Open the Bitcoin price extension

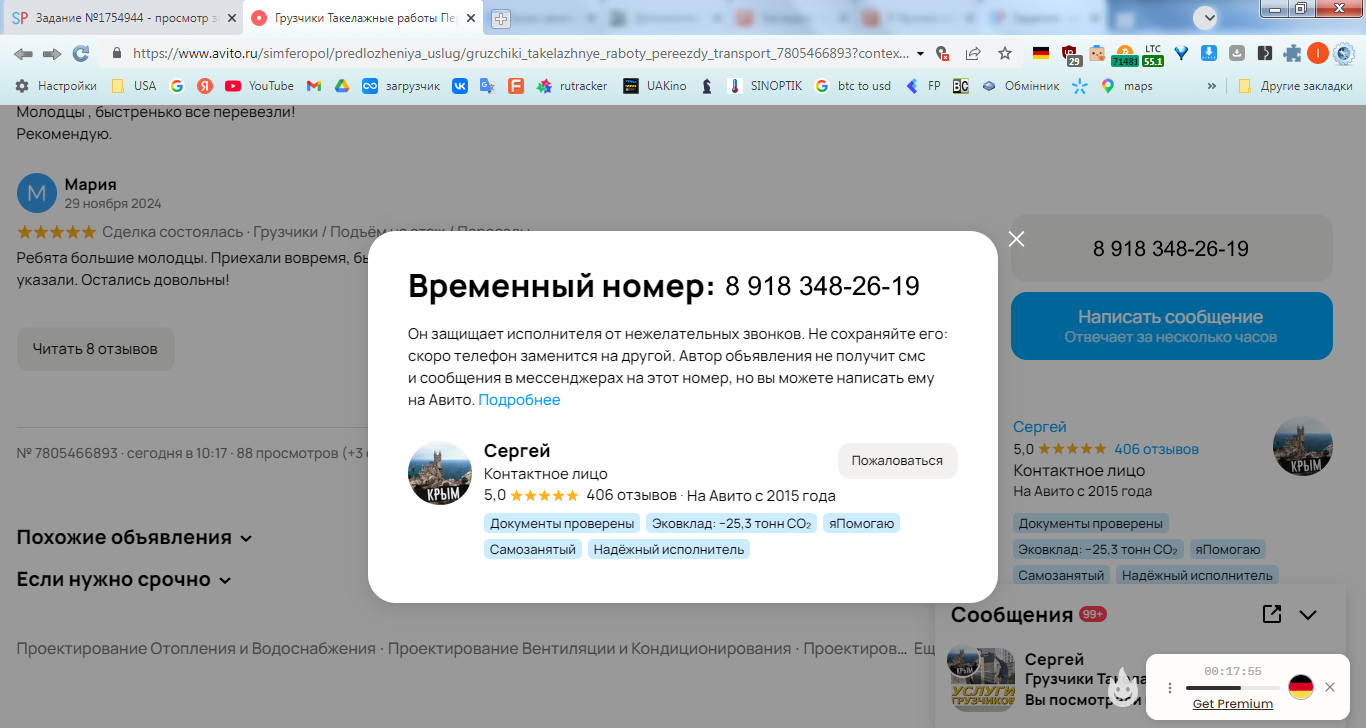1124,55
